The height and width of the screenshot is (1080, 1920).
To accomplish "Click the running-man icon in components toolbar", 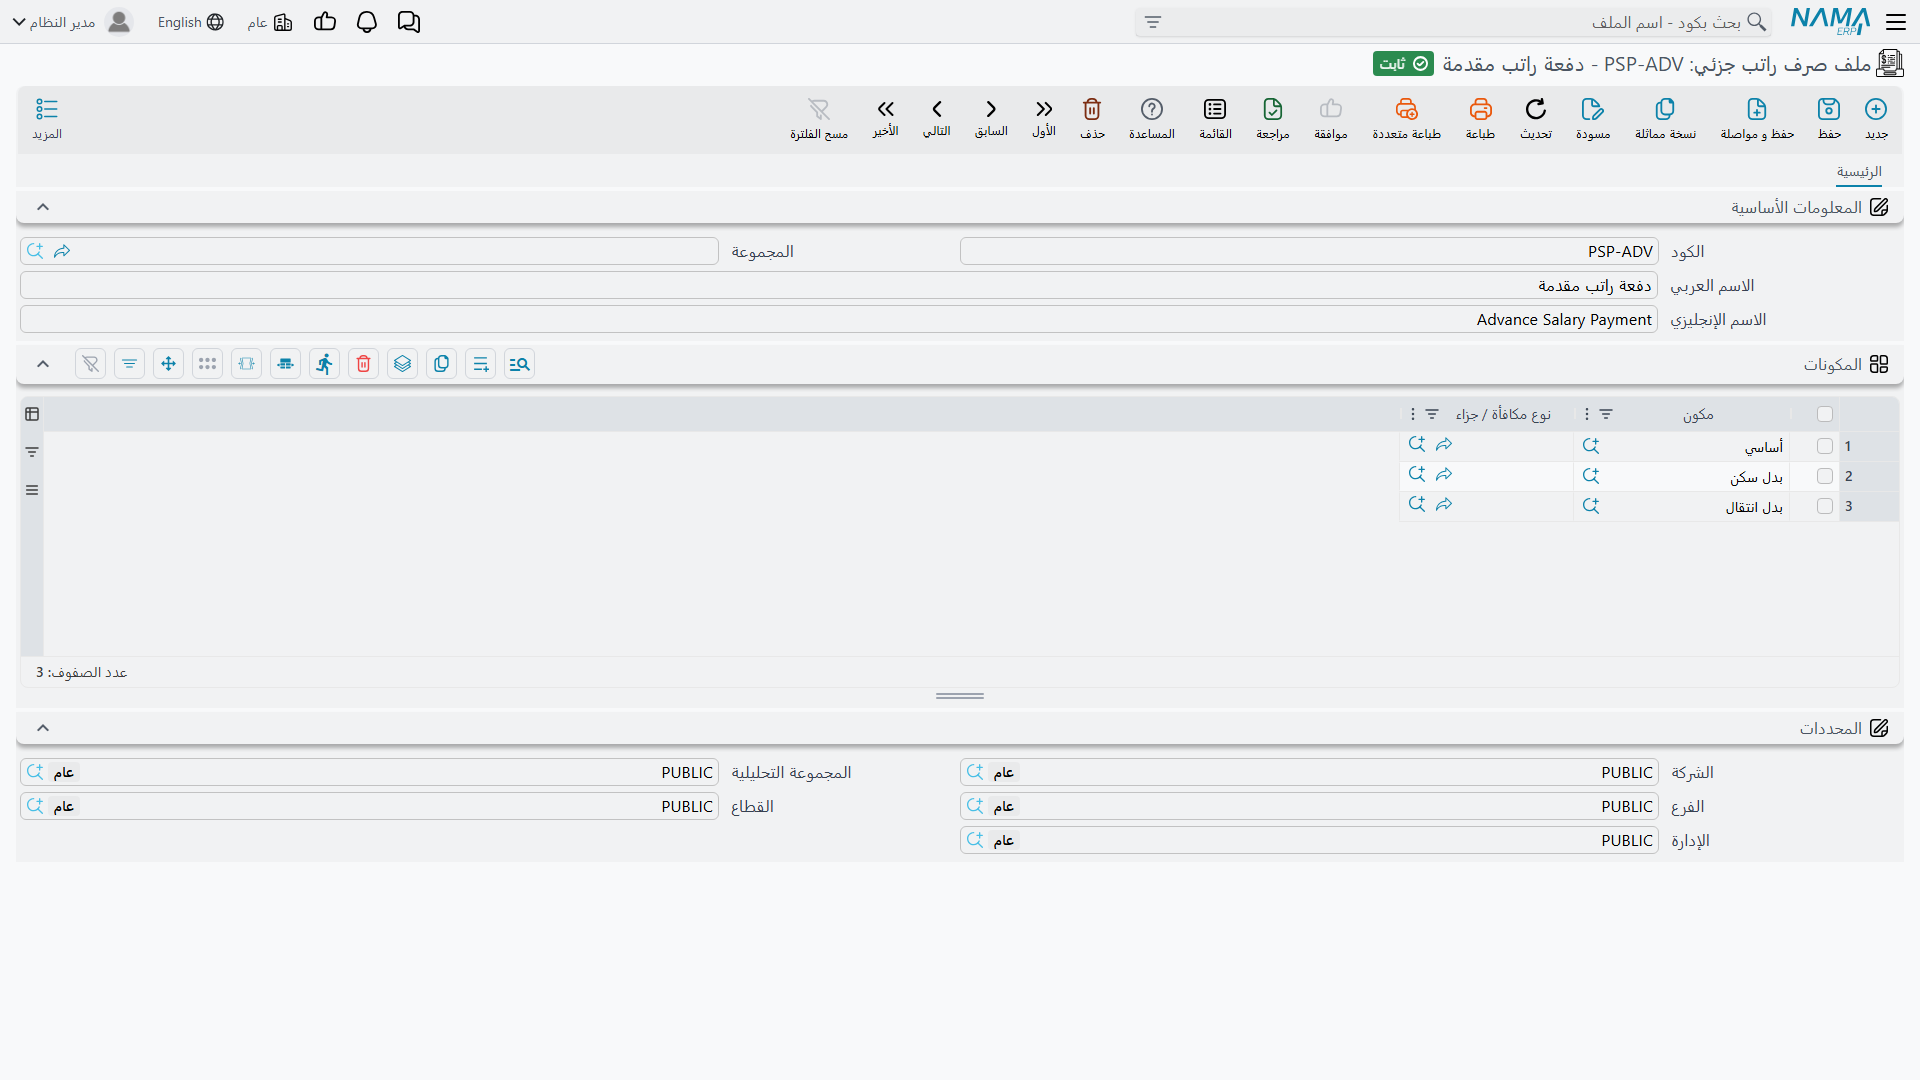I will (x=325, y=364).
